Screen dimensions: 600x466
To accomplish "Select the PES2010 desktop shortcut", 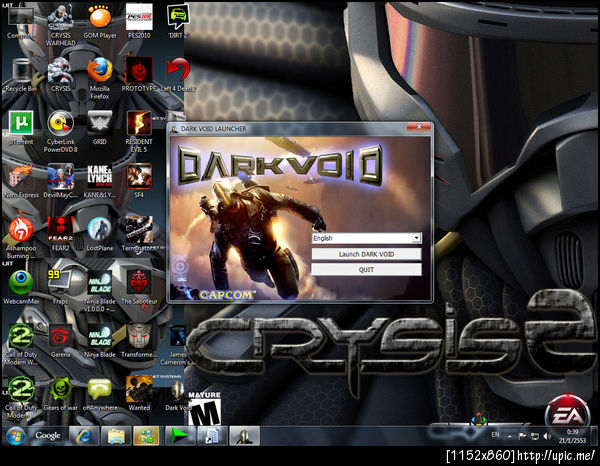I will [x=139, y=22].
